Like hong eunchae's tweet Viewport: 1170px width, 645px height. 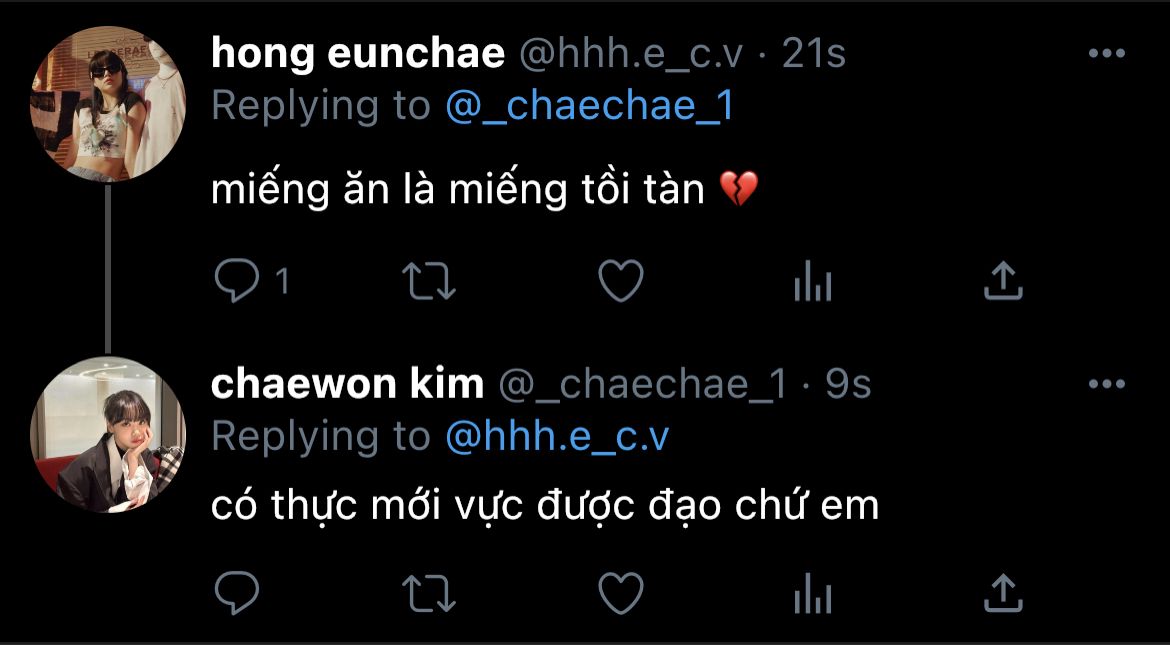pos(621,281)
